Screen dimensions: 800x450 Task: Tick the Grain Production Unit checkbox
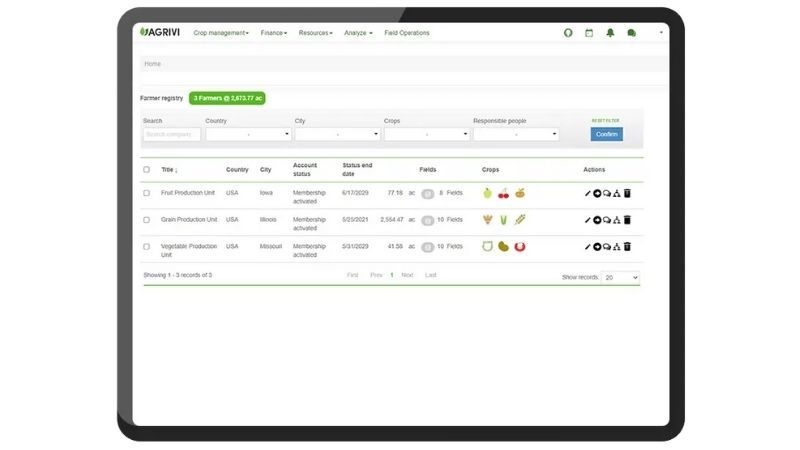[x=147, y=220]
